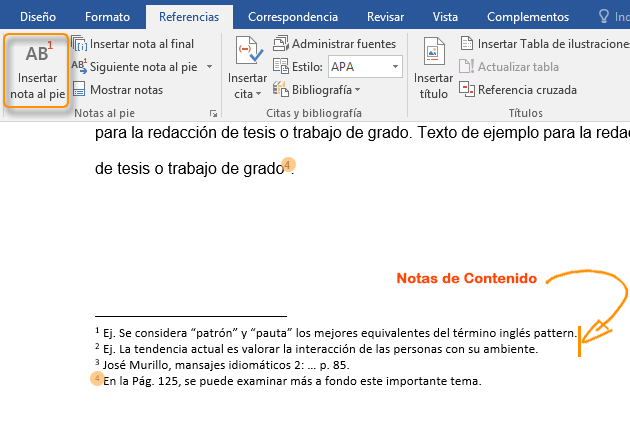Open the Complementos tab
630x425 pixels.
528,17
